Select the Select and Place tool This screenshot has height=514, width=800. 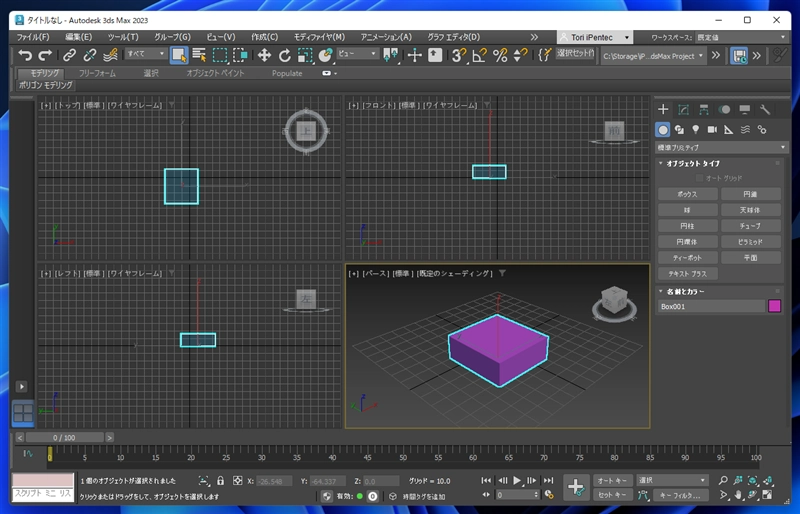(325, 55)
